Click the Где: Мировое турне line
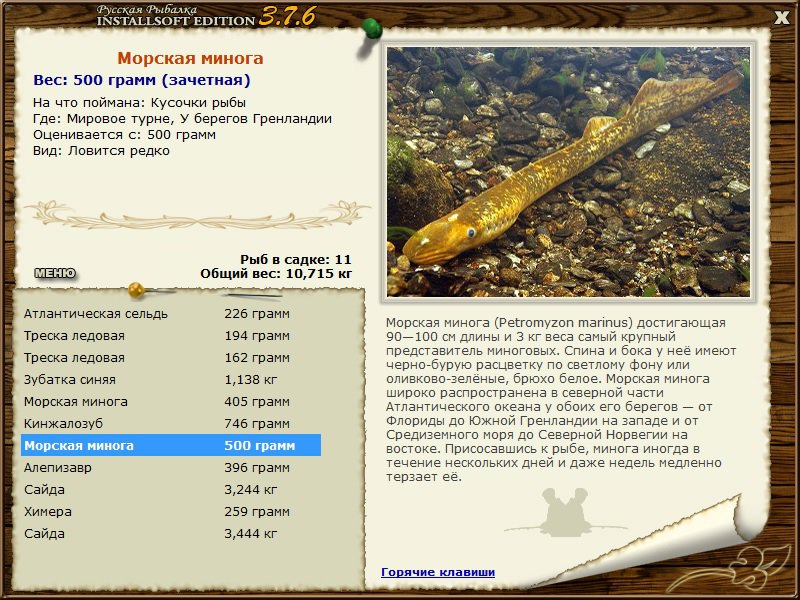Screen dimensions: 800x600 point(182,119)
